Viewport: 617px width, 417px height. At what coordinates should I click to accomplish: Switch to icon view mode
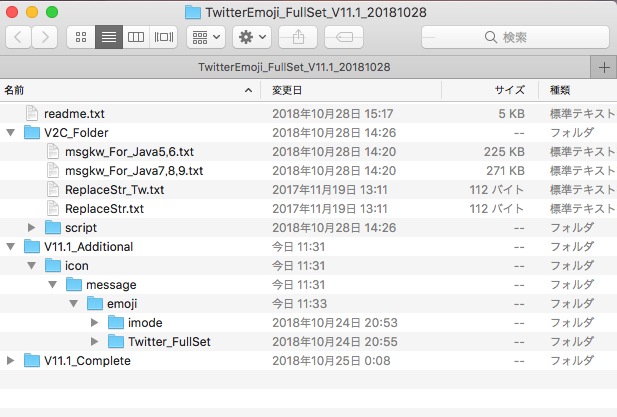pos(81,37)
